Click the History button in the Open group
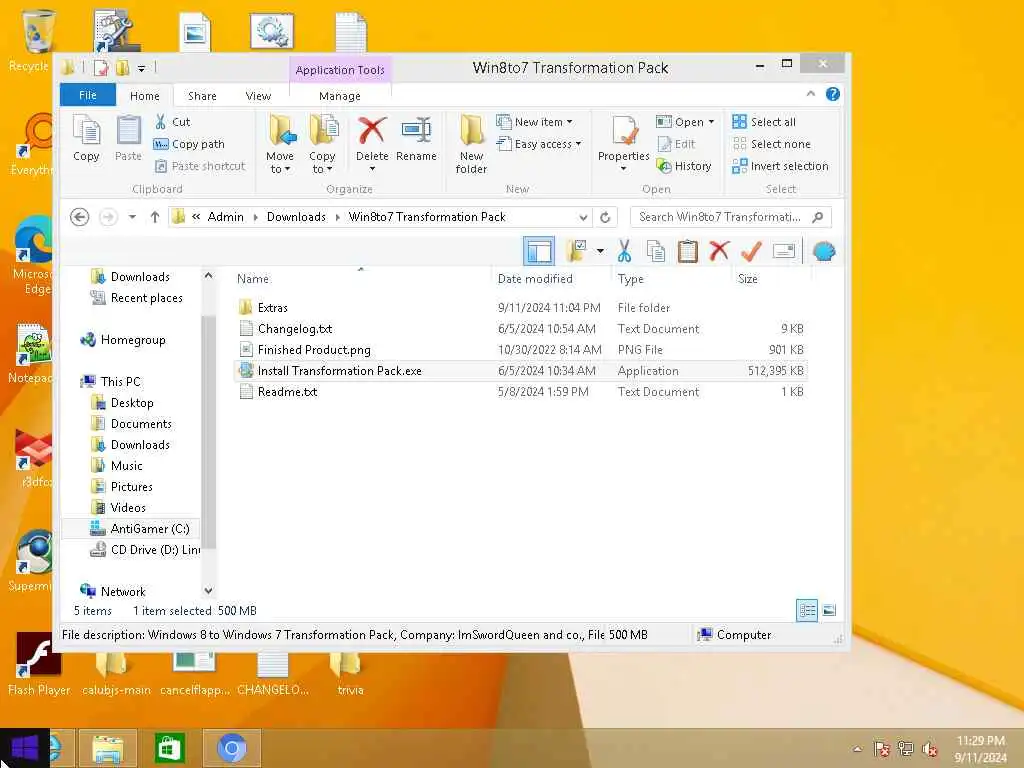This screenshot has height=768, width=1024. 684,166
